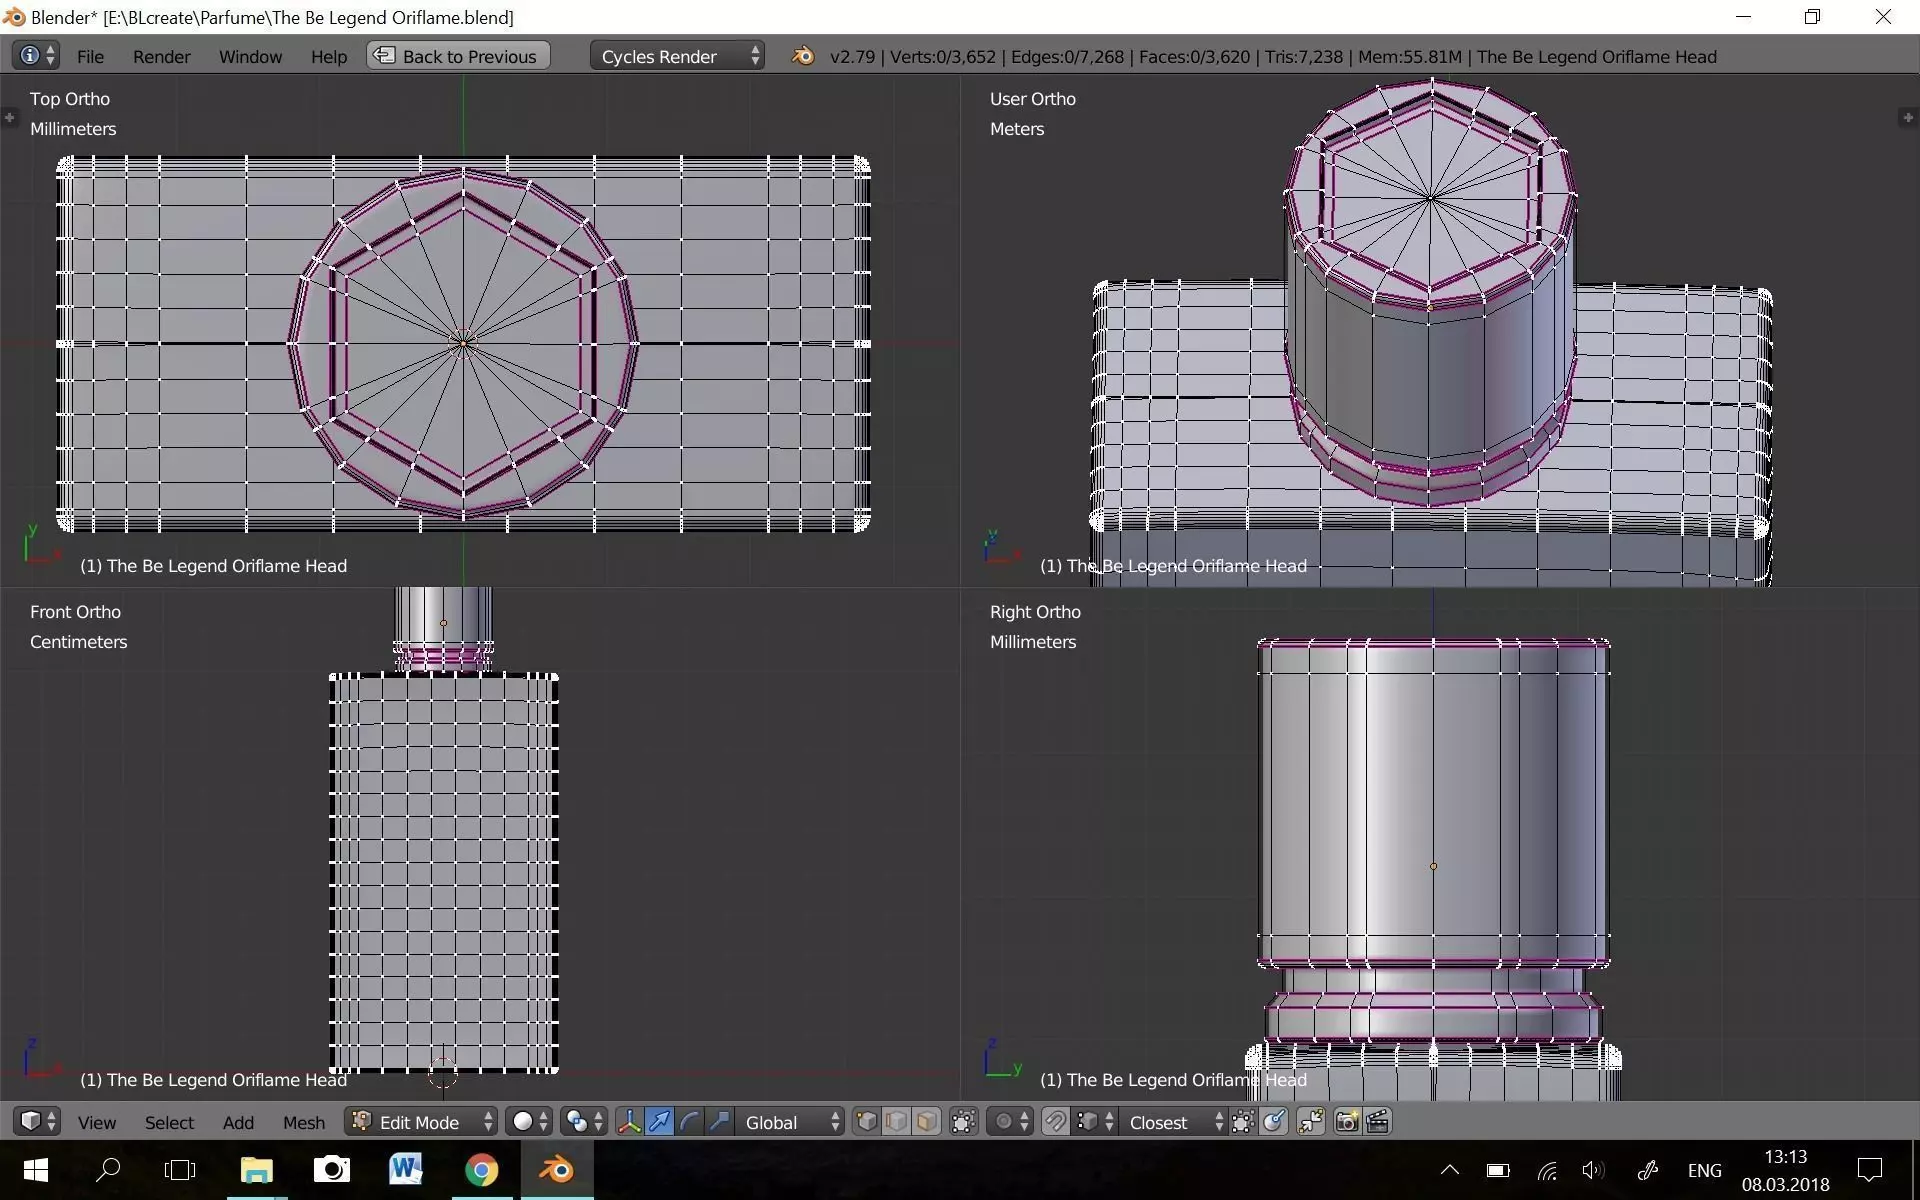Toggle limit selection to visible
The image size is (1920, 1200).
(x=963, y=1122)
